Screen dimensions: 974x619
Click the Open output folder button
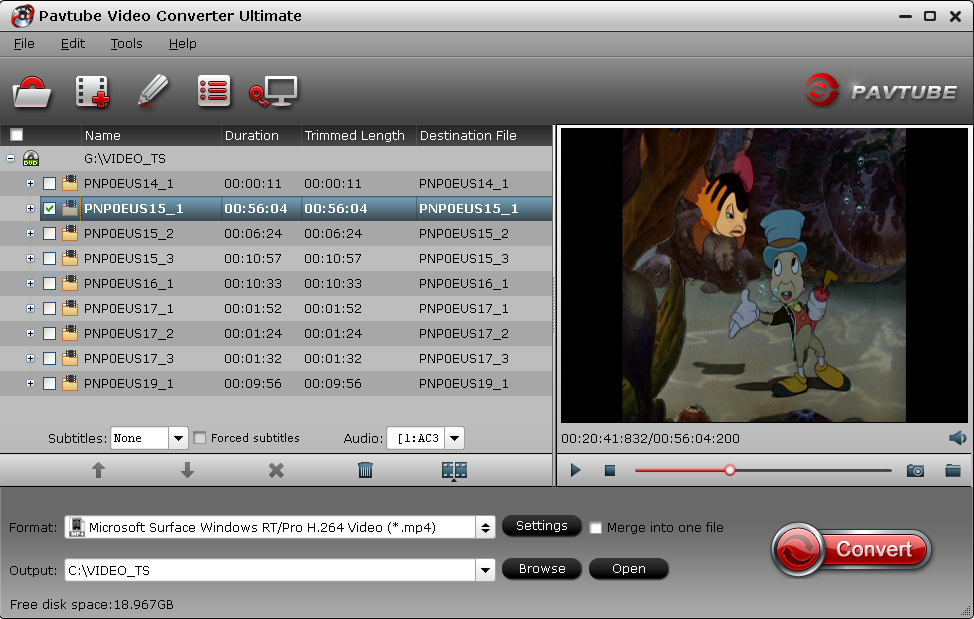(x=629, y=569)
